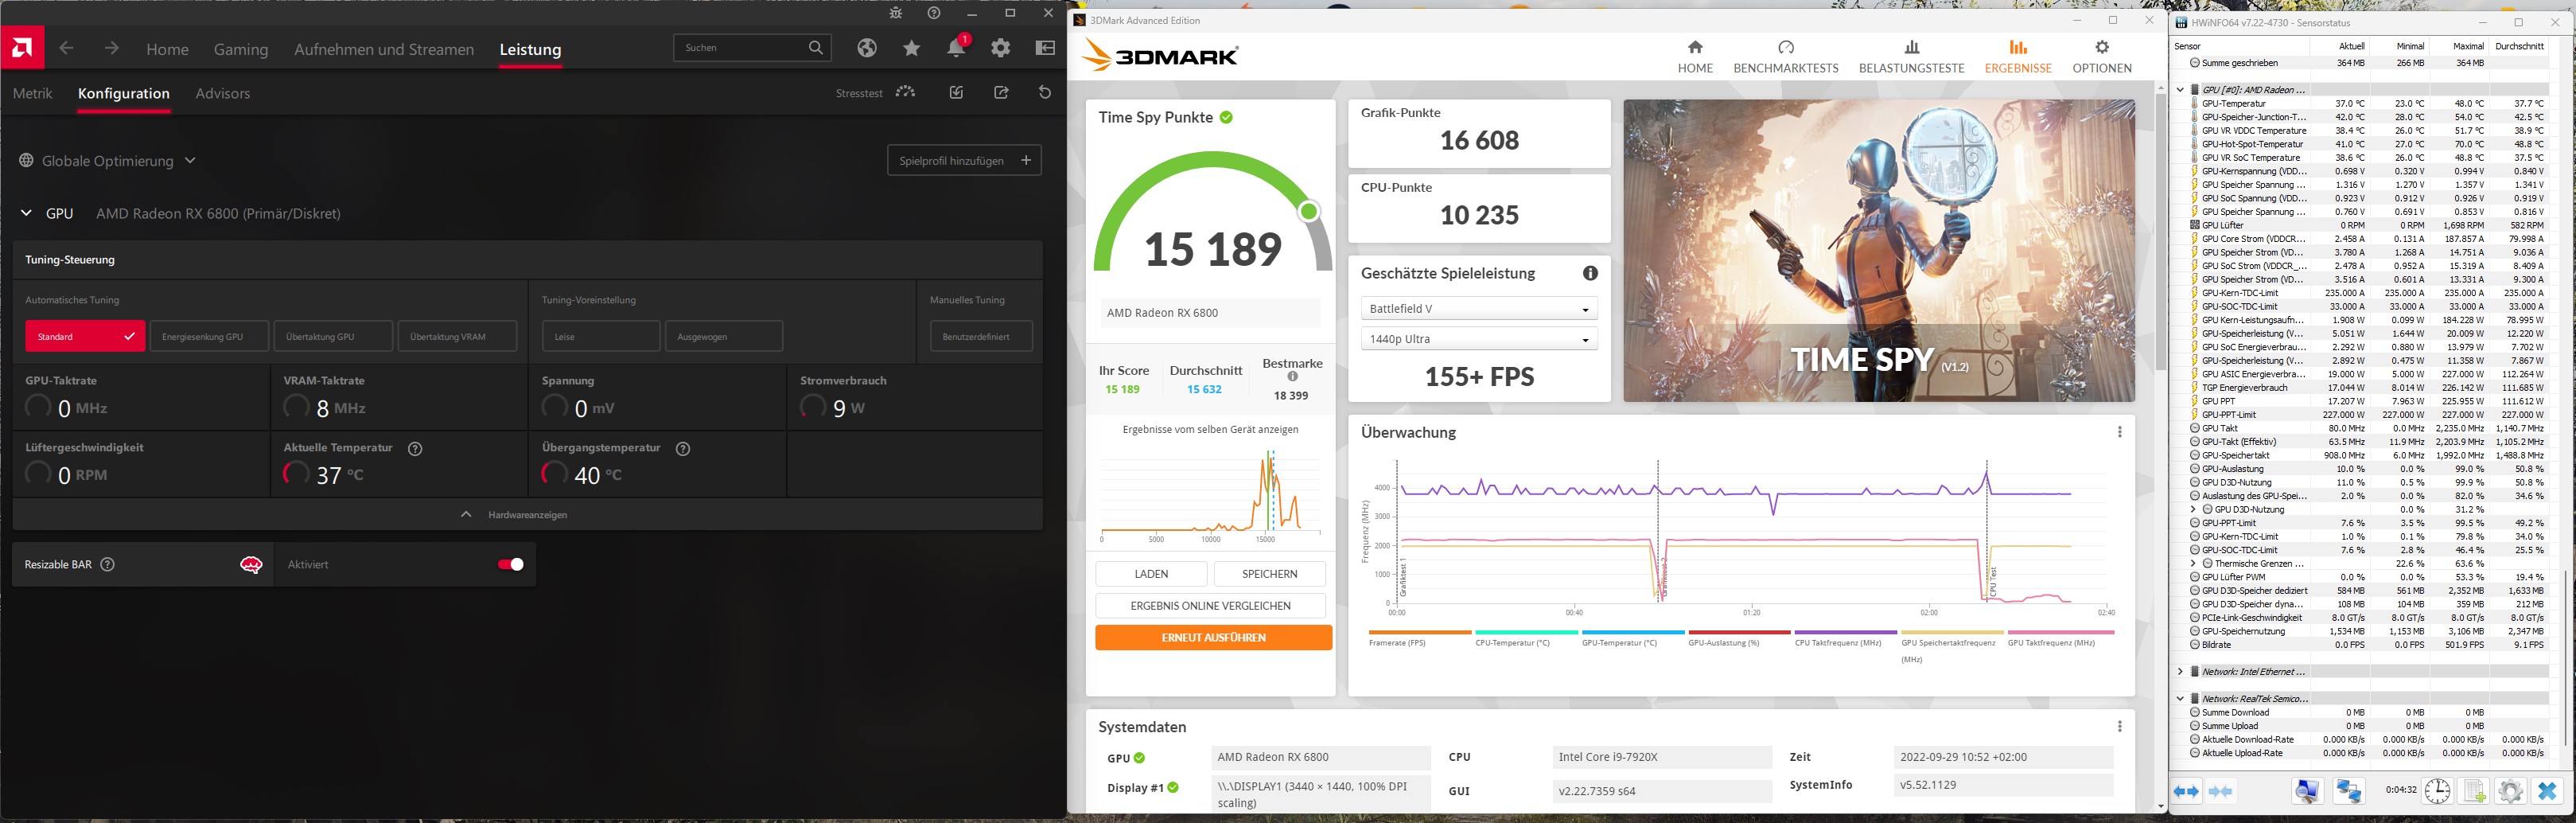
Task: Click HWiNFO network monitors button
Action: click(2349, 792)
